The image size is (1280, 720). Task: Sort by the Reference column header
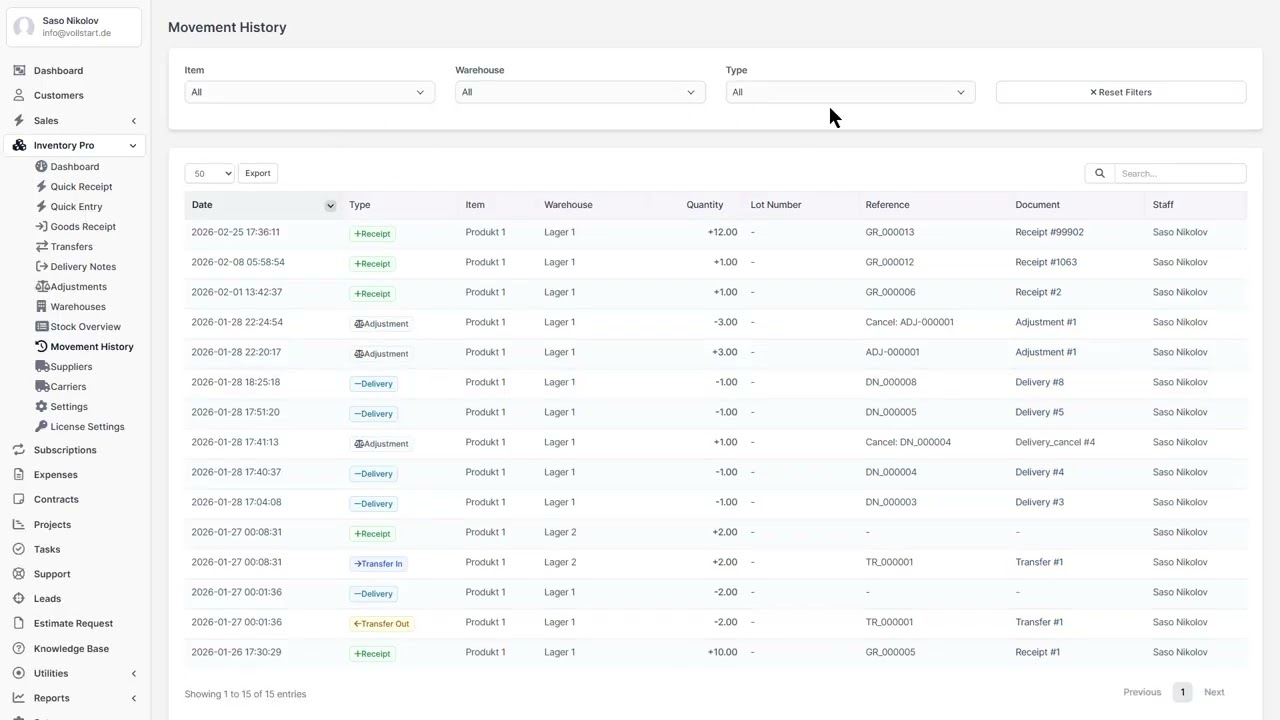tap(887, 205)
